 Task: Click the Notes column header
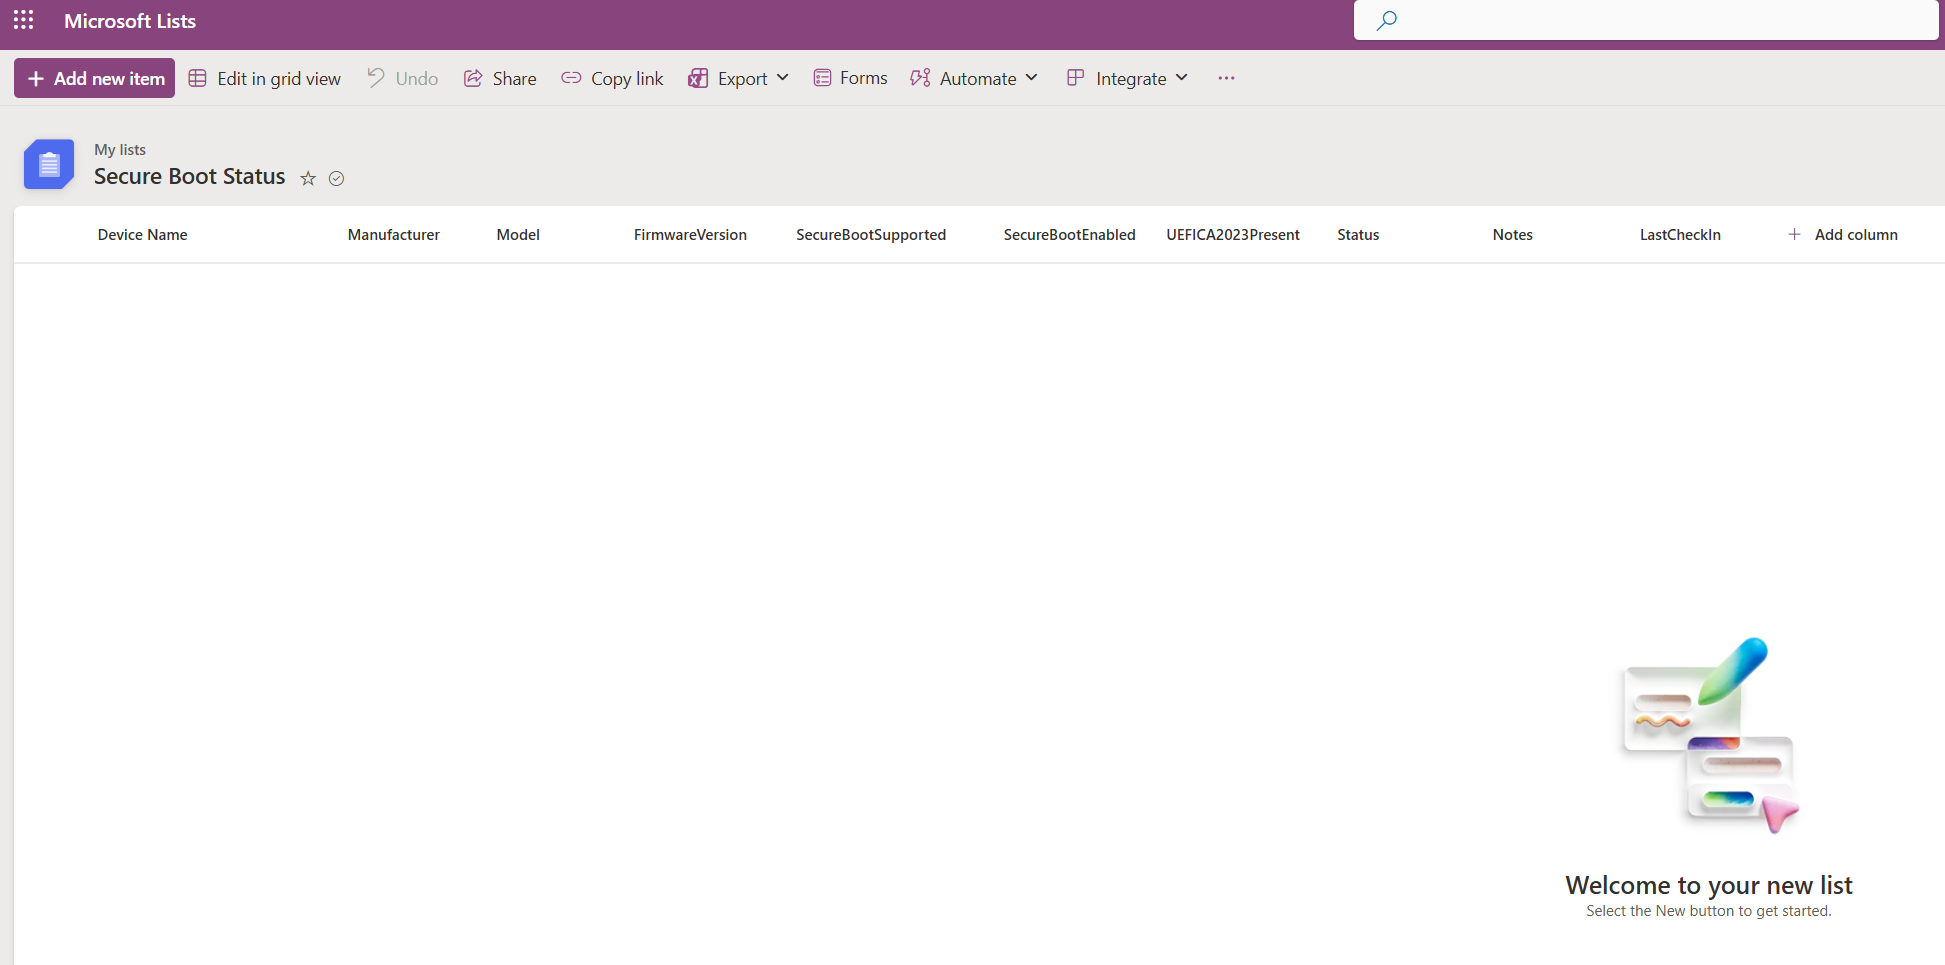click(1513, 235)
